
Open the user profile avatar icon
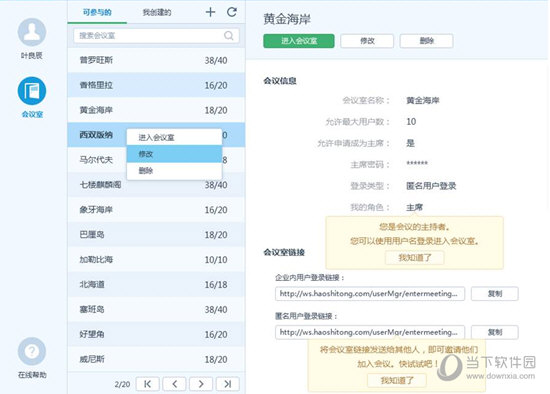[32, 32]
